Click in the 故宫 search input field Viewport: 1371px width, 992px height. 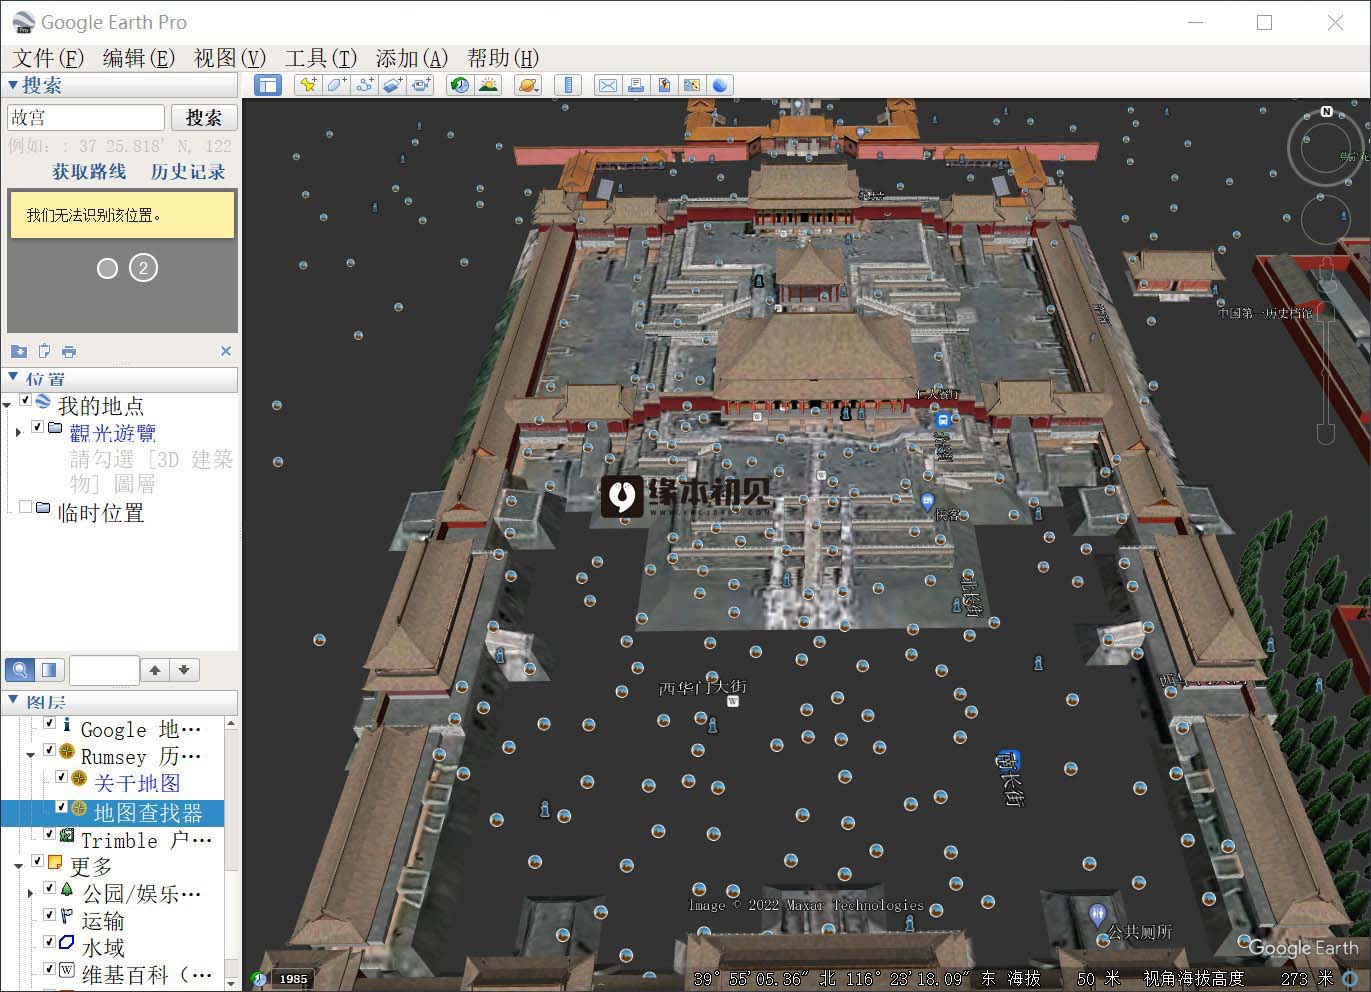point(86,118)
